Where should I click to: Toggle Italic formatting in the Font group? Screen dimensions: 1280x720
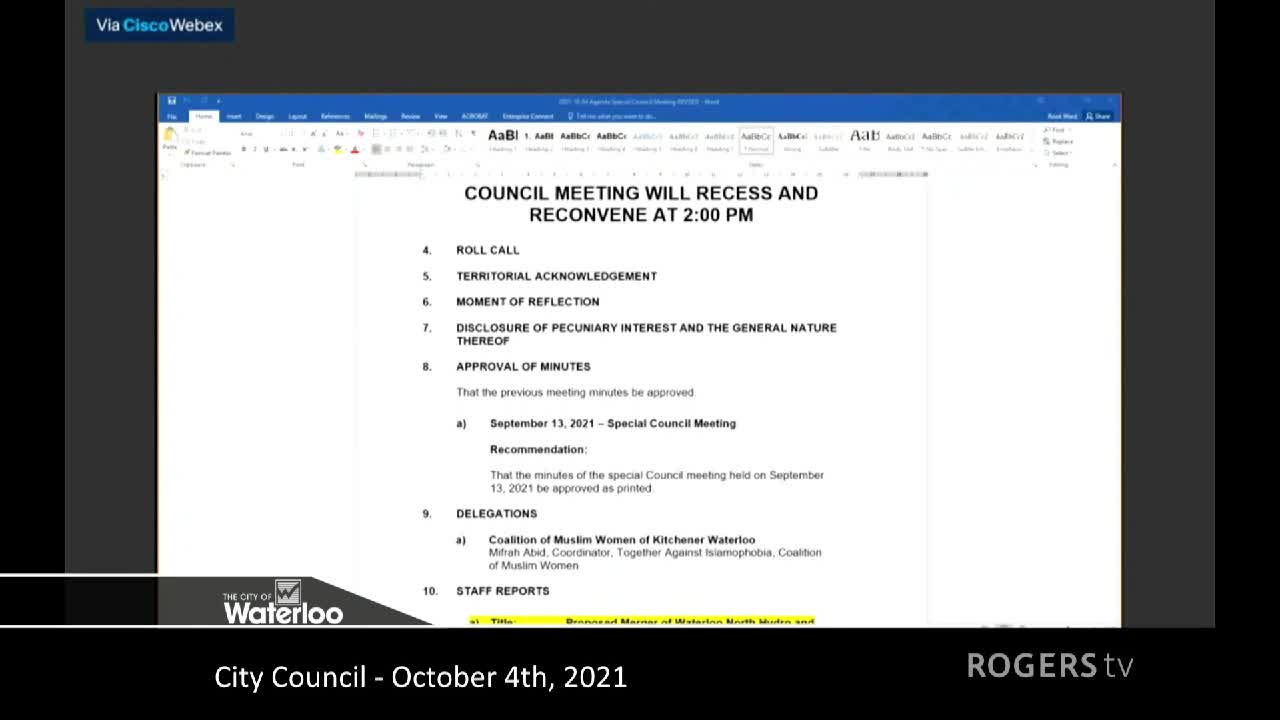point(255,149)
